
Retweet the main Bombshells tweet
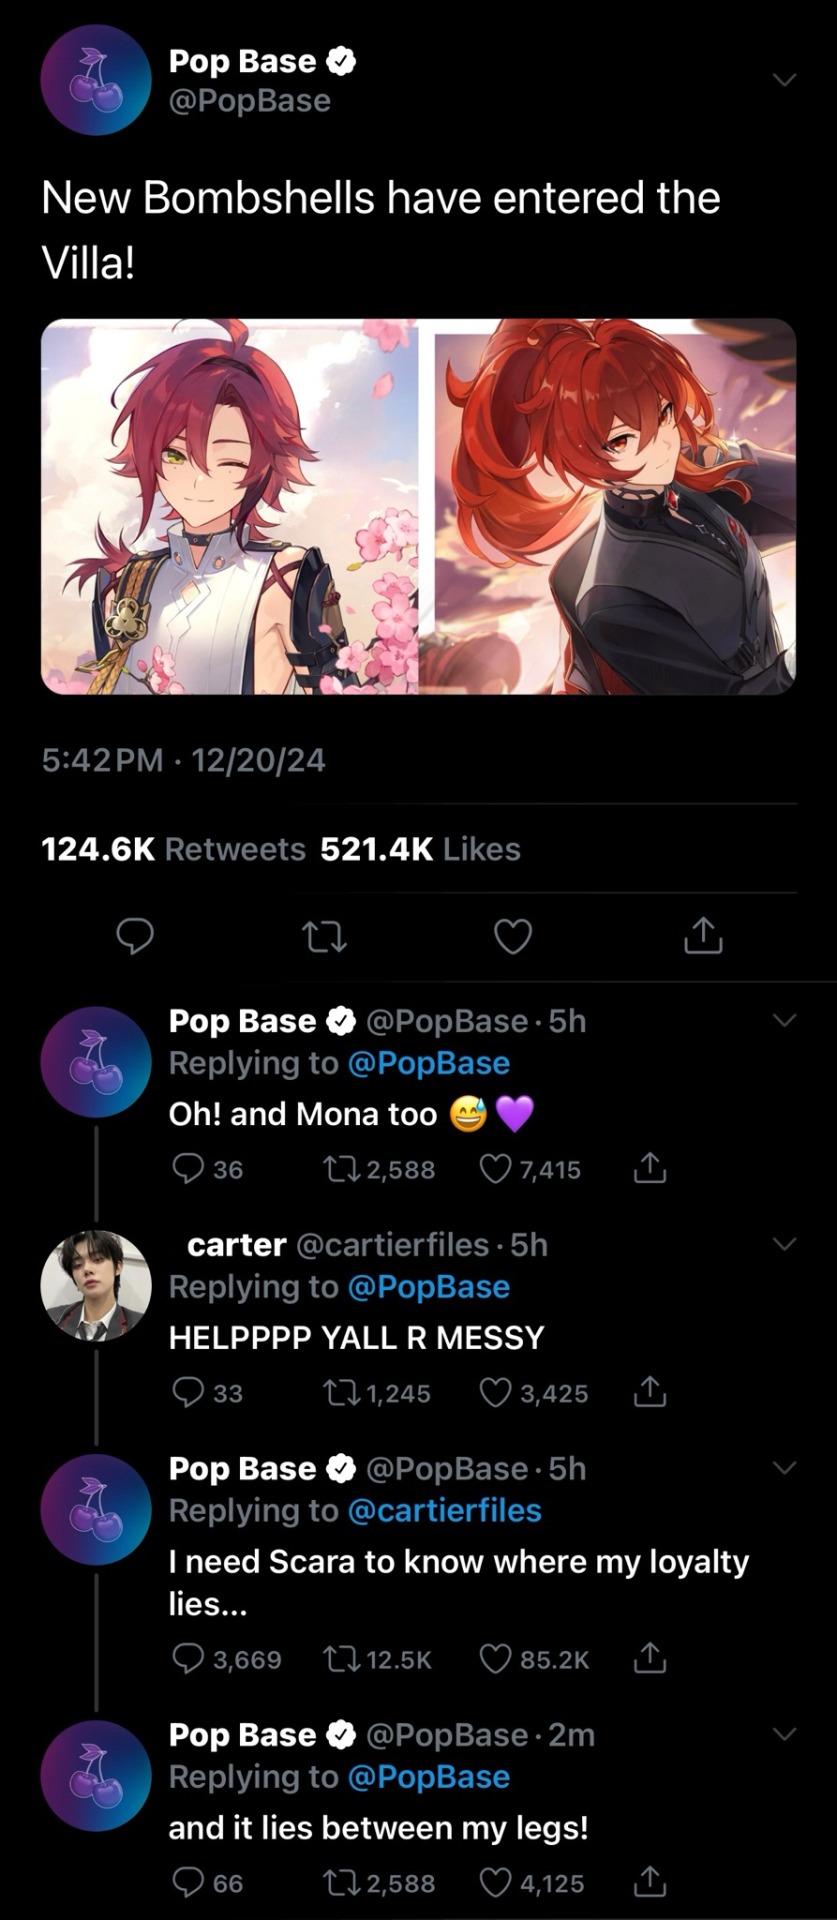pos(324,936)
